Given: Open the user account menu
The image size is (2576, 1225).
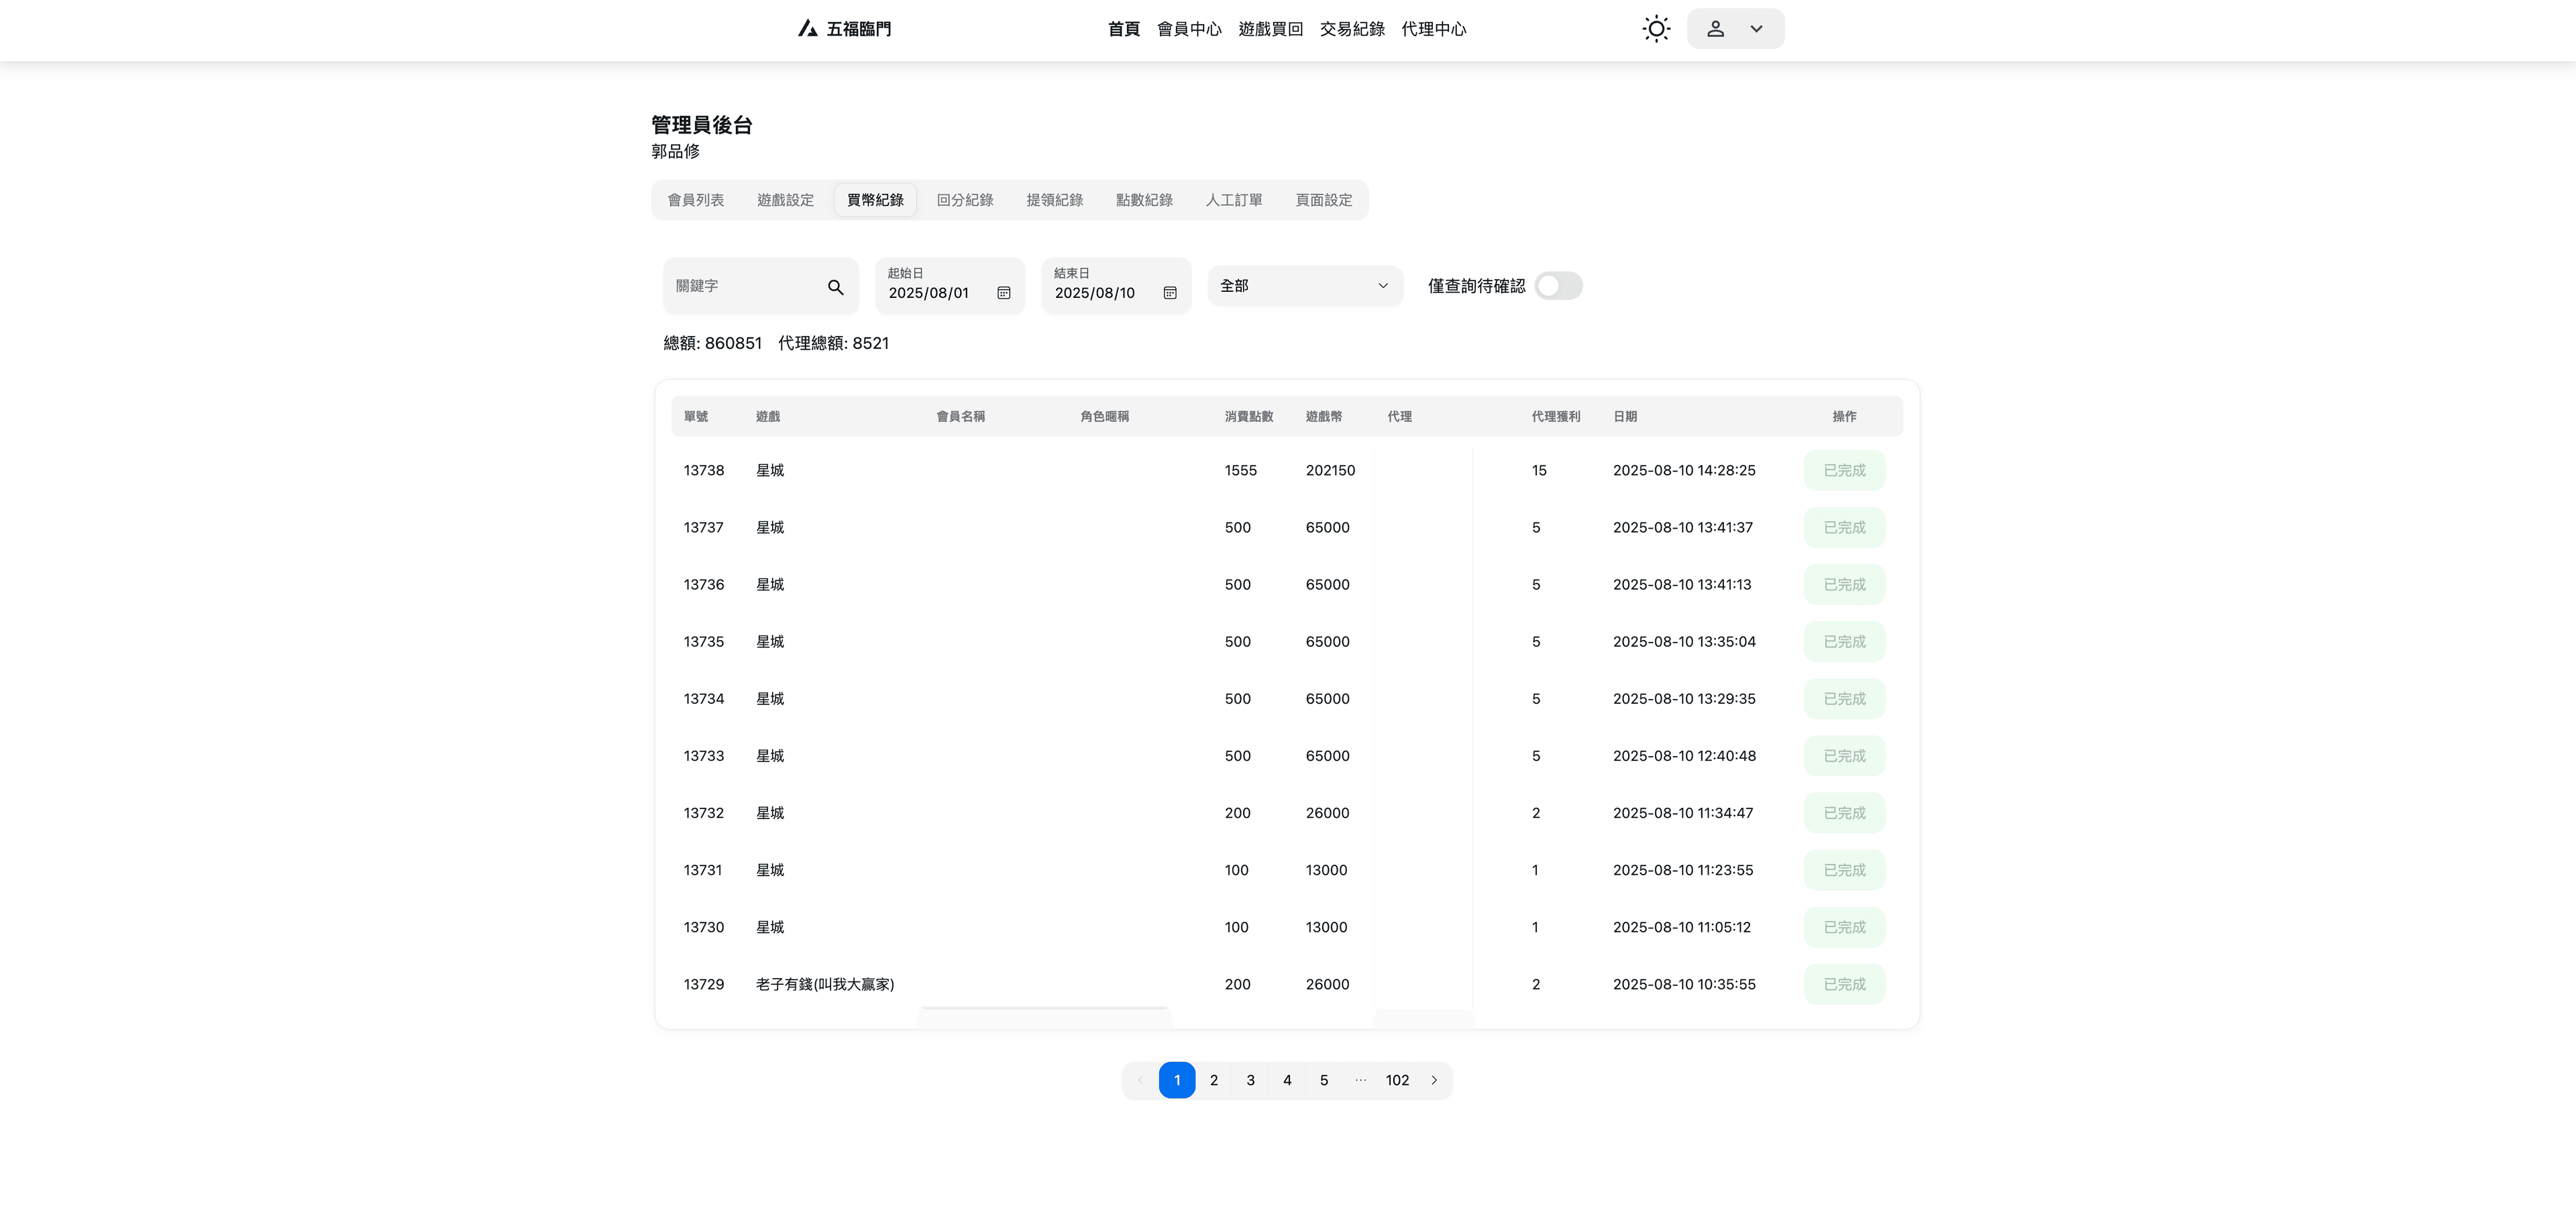Looking at the screenshot, I should pyautogui.click(x=1735, y=29).
